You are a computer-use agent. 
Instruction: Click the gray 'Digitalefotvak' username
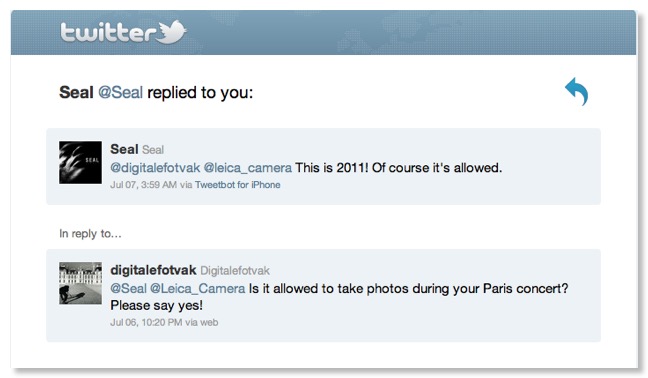click(235, 271)
